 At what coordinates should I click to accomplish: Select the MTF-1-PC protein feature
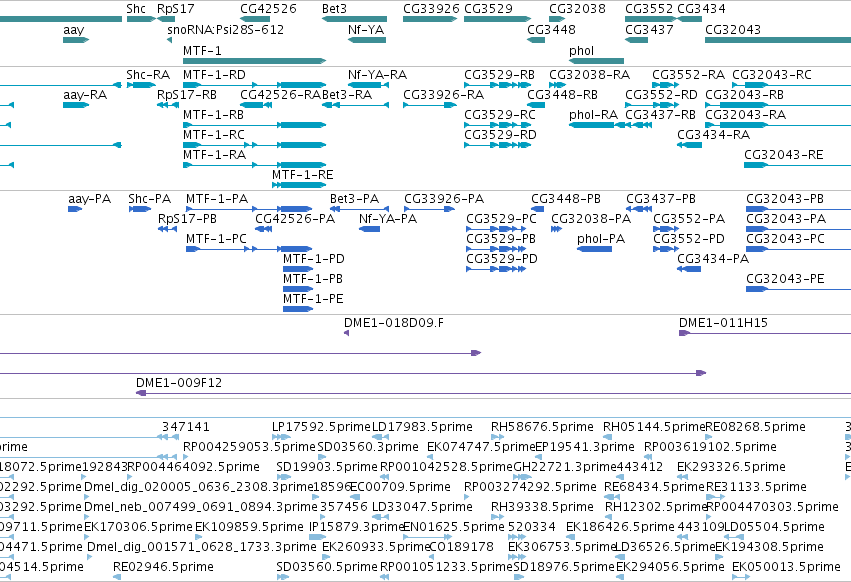pos(249,249)
